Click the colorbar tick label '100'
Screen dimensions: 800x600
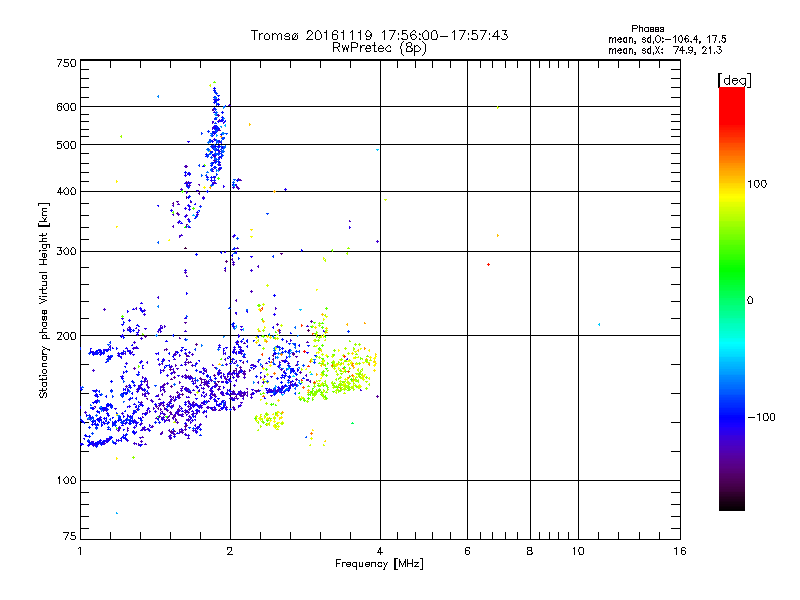[x=757, y=184]
